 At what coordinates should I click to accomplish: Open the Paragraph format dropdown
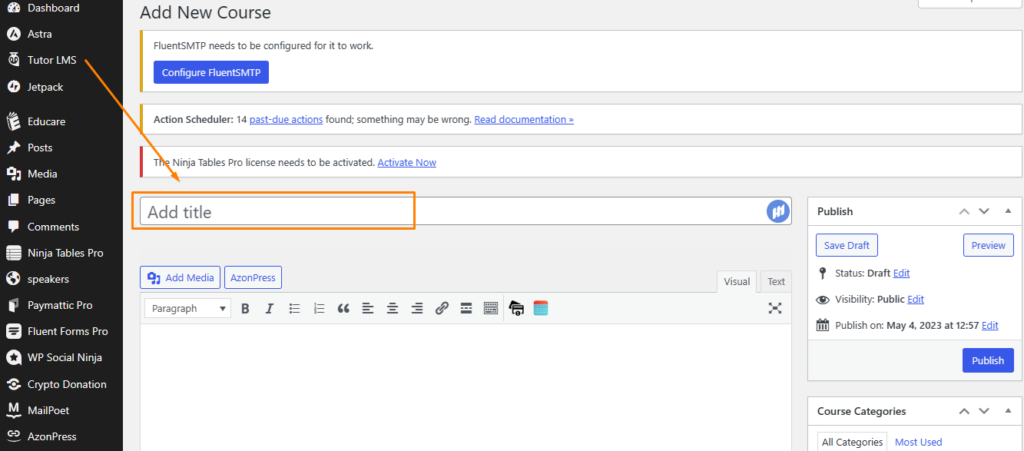pyautogui.click(x=187, y=309)
